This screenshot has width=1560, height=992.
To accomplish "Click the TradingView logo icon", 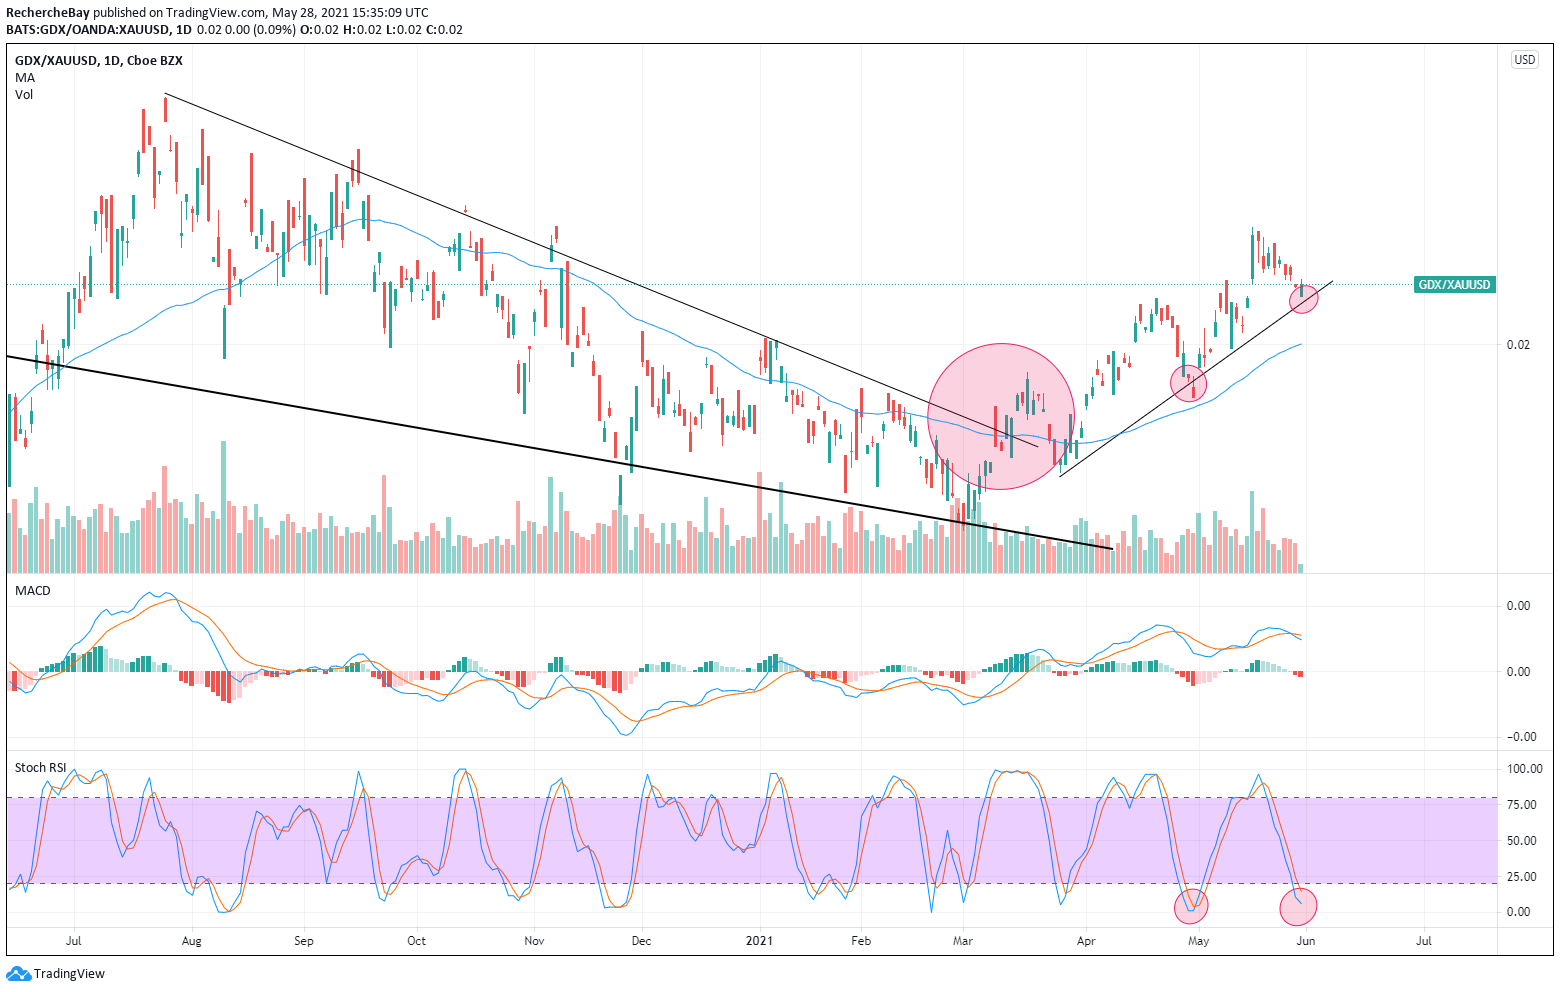I will (19, 973).
